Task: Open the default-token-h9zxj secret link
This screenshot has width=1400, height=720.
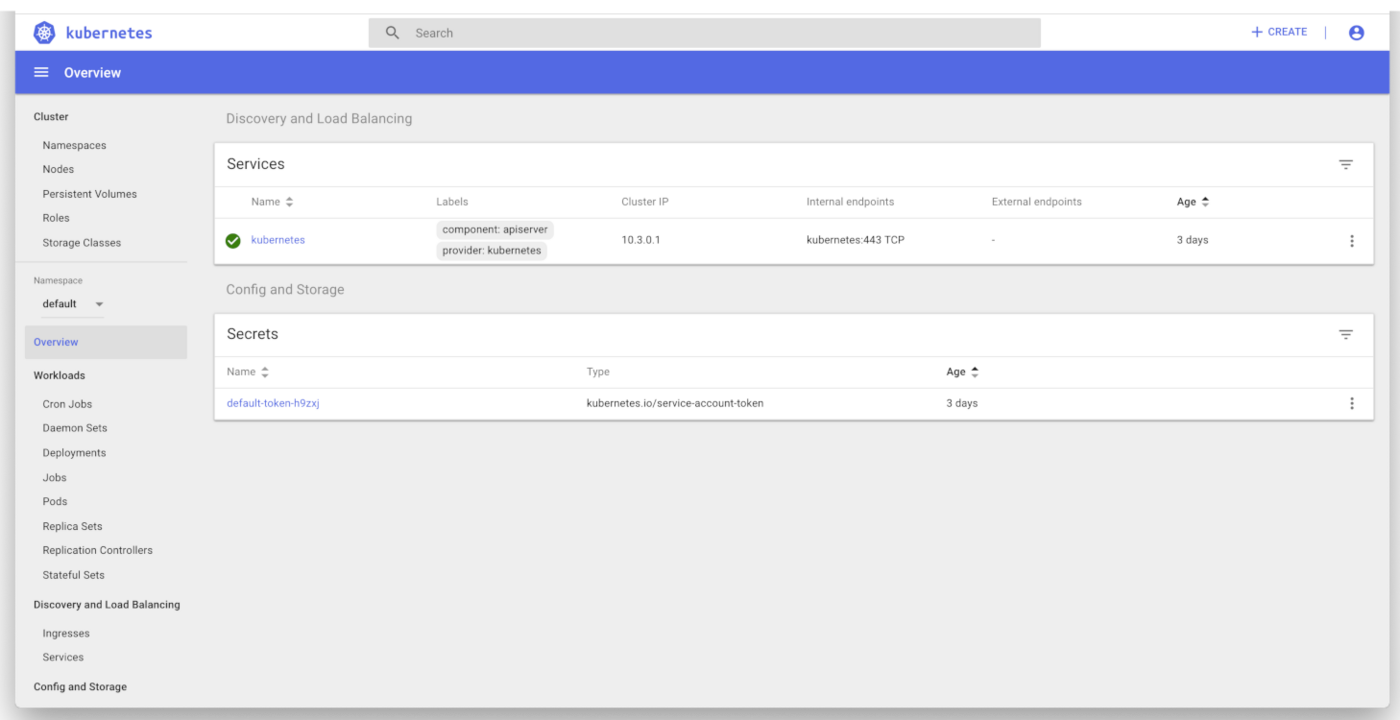Action: (x=273, y=403)
